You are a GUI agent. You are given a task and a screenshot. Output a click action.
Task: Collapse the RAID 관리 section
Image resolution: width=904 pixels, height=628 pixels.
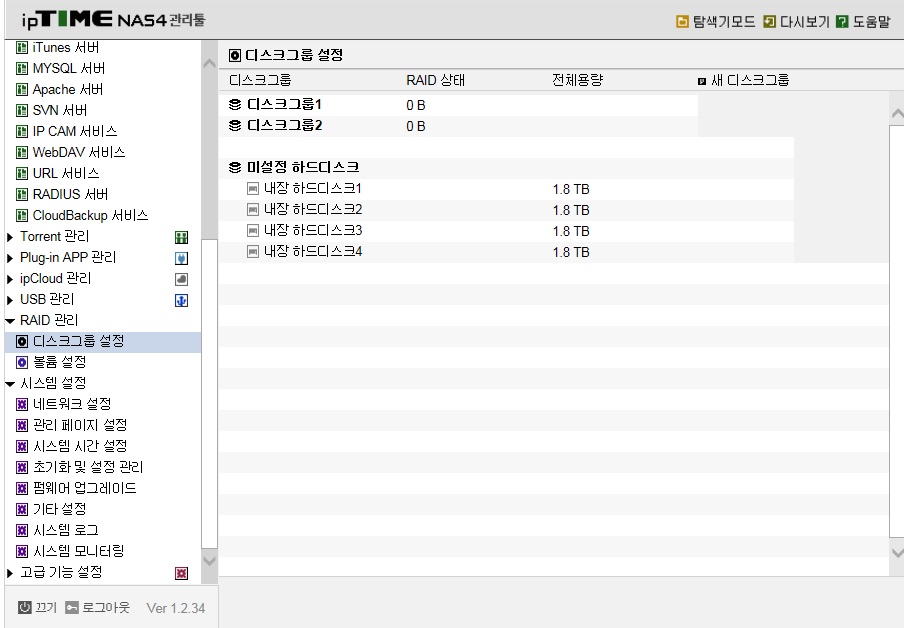pyautogui.click(x=10, y=321)
